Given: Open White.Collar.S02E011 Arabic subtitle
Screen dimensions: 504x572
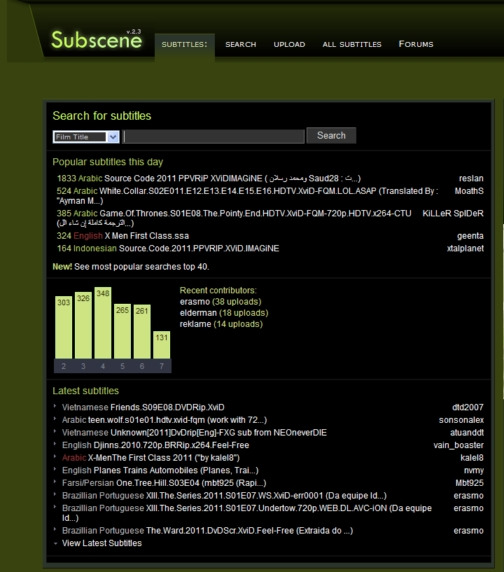Looking at the screenshot, I should (247, 196).
